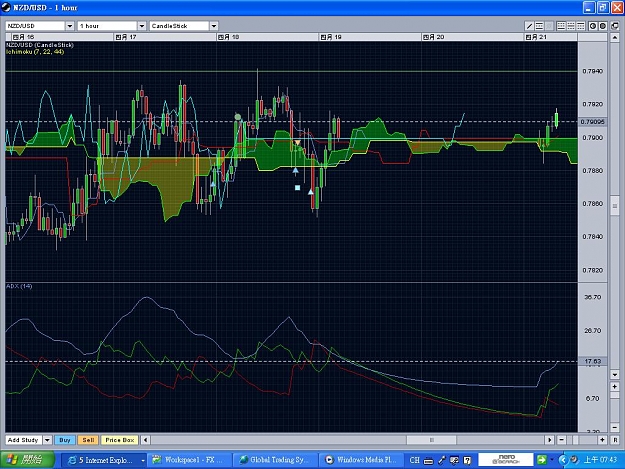
Task: Click the Ichimoku (7, 22, 44) study label
Action: (x=35, y=52)
